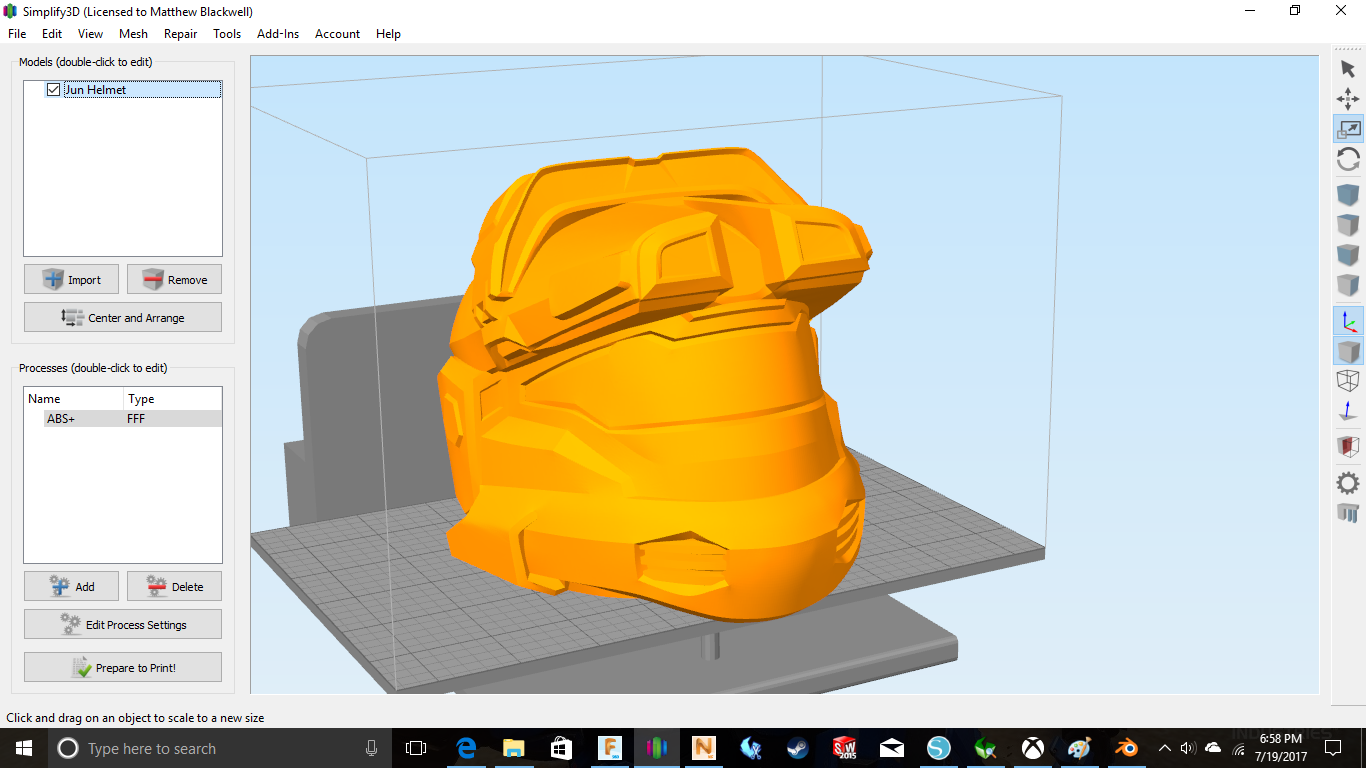Viewport: 1366px width, 768px height.
Task: Launch SolidWorks 2015 from the taskbar
Action: [x=845, y=748]
